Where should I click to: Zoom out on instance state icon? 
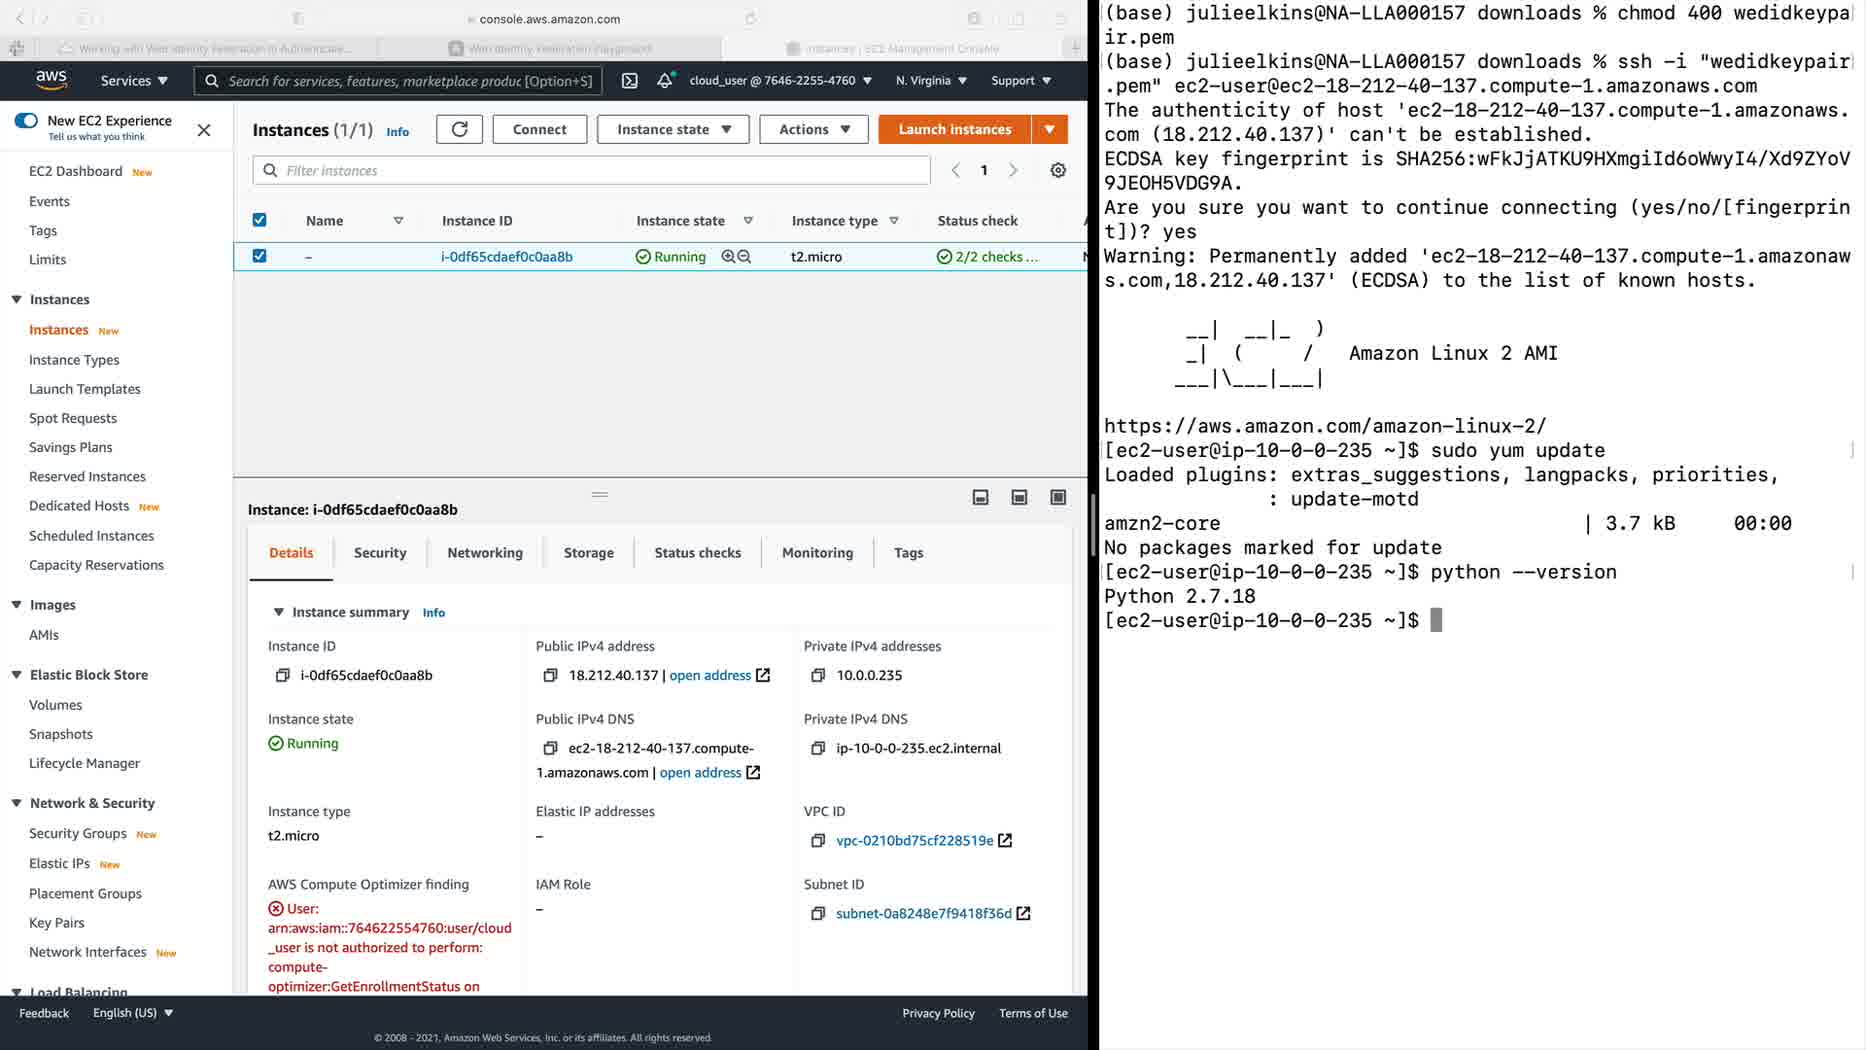point(744,257)
